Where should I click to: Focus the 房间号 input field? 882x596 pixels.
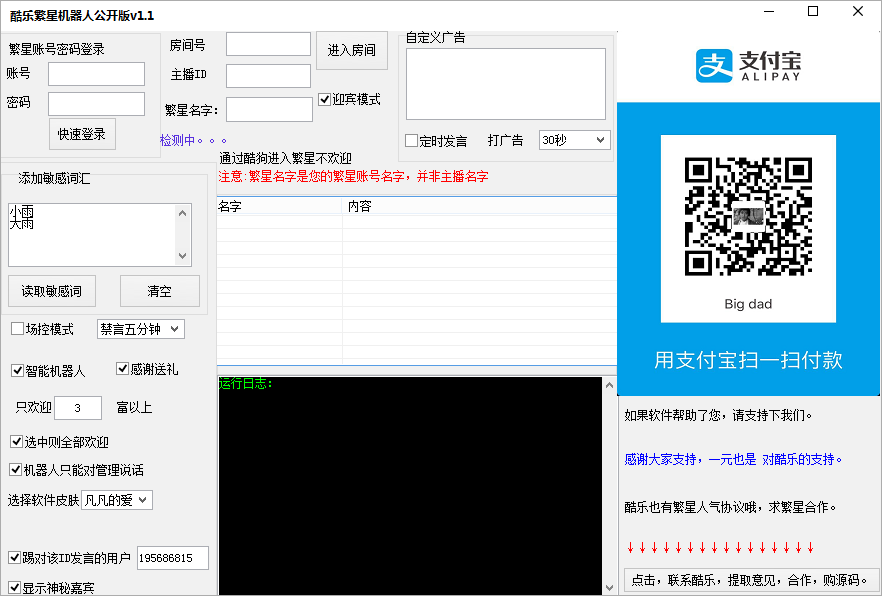[268, 45]
